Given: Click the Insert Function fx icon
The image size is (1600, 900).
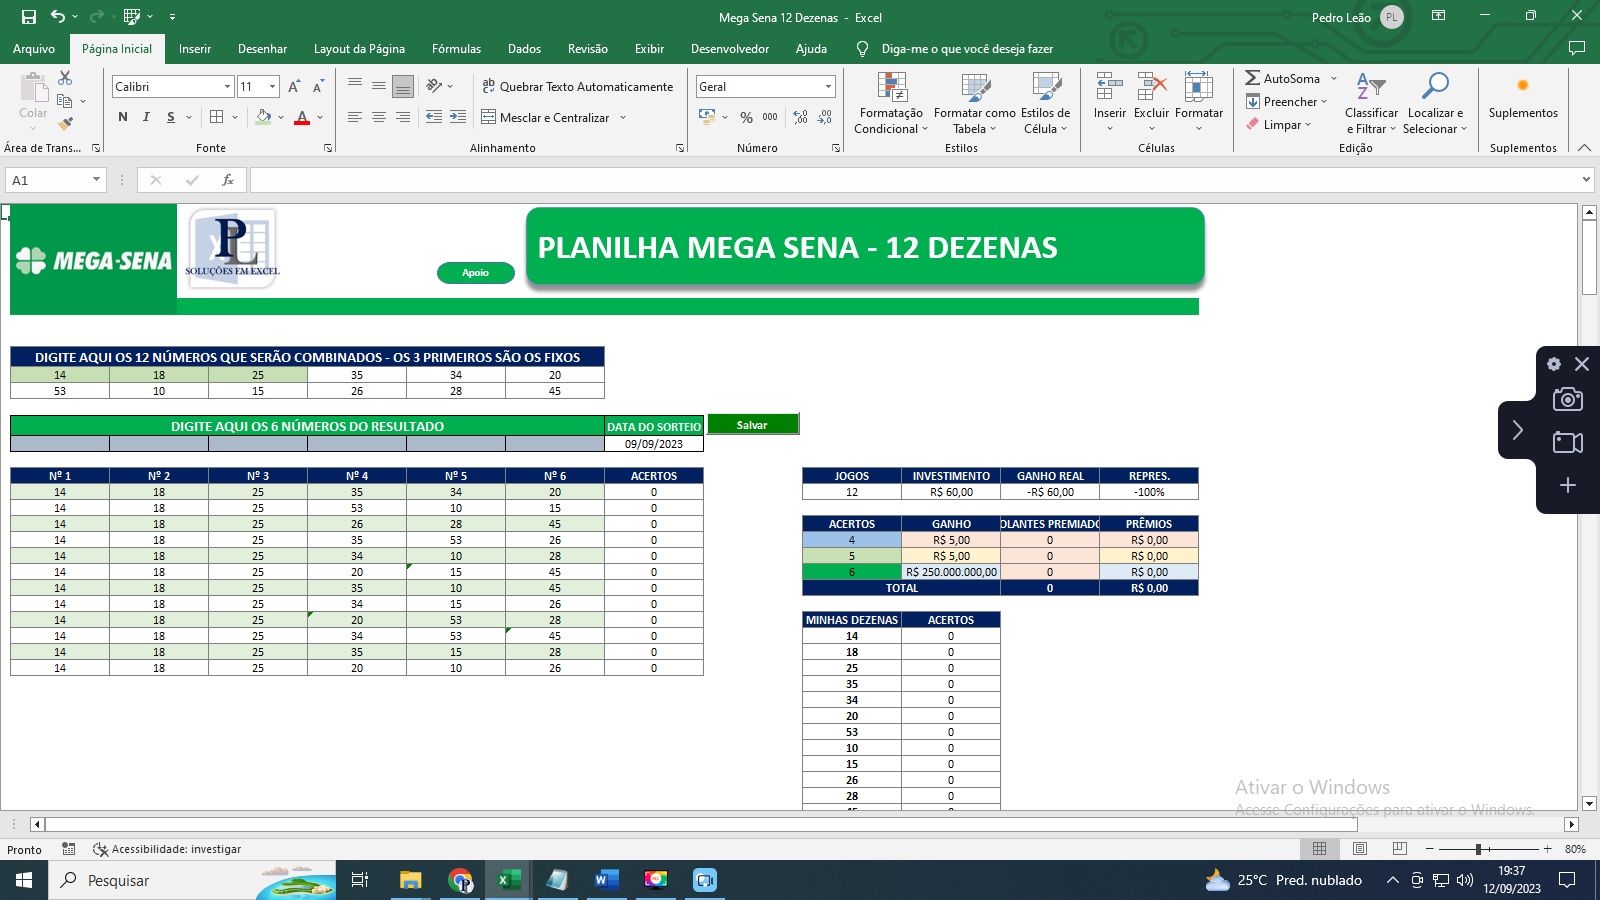Looking at the screenshot, I should (228, 180).
